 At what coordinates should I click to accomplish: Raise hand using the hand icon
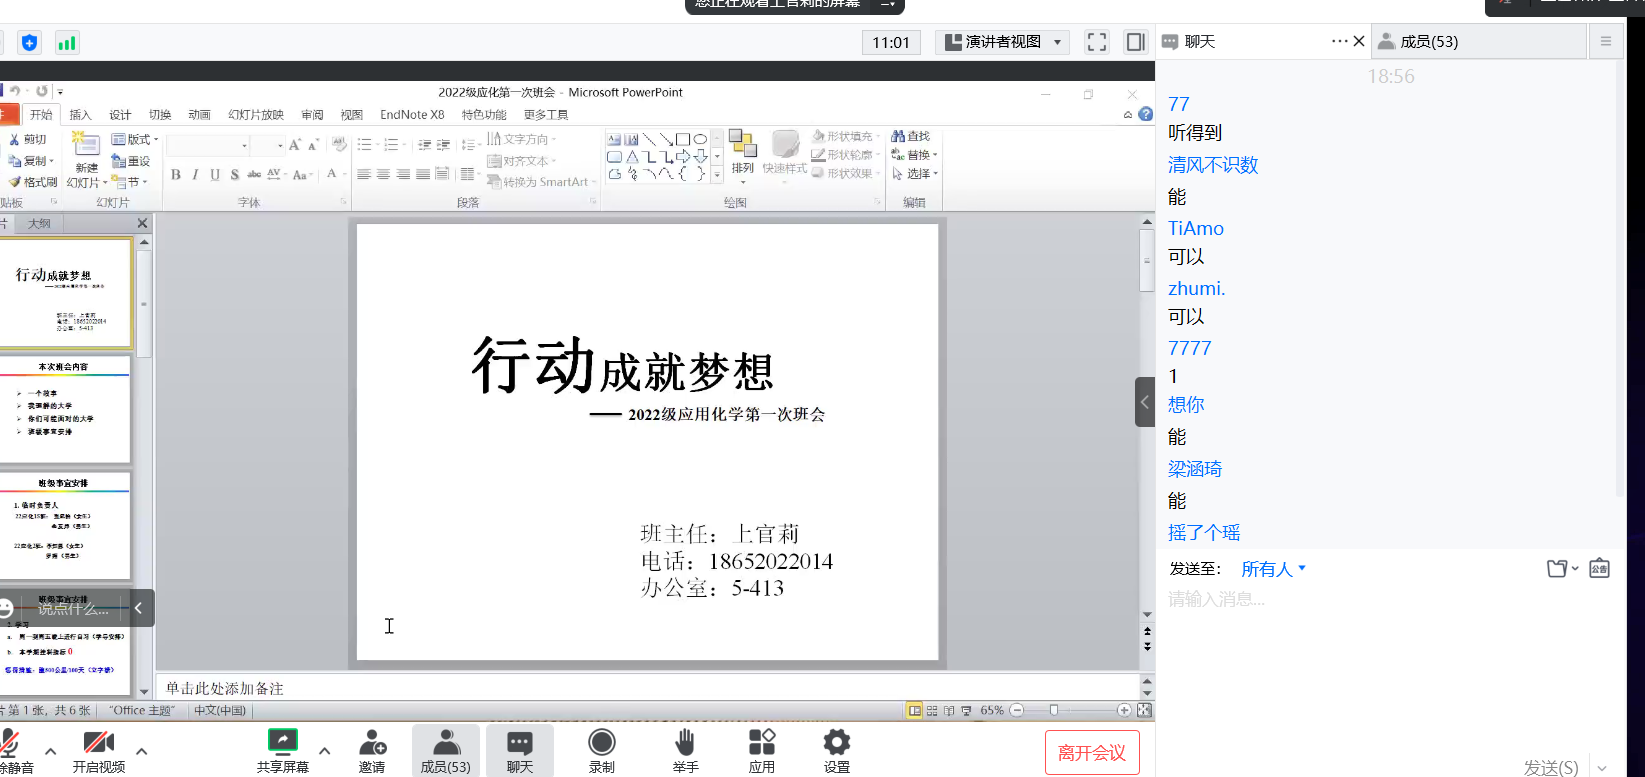[685, 742]
